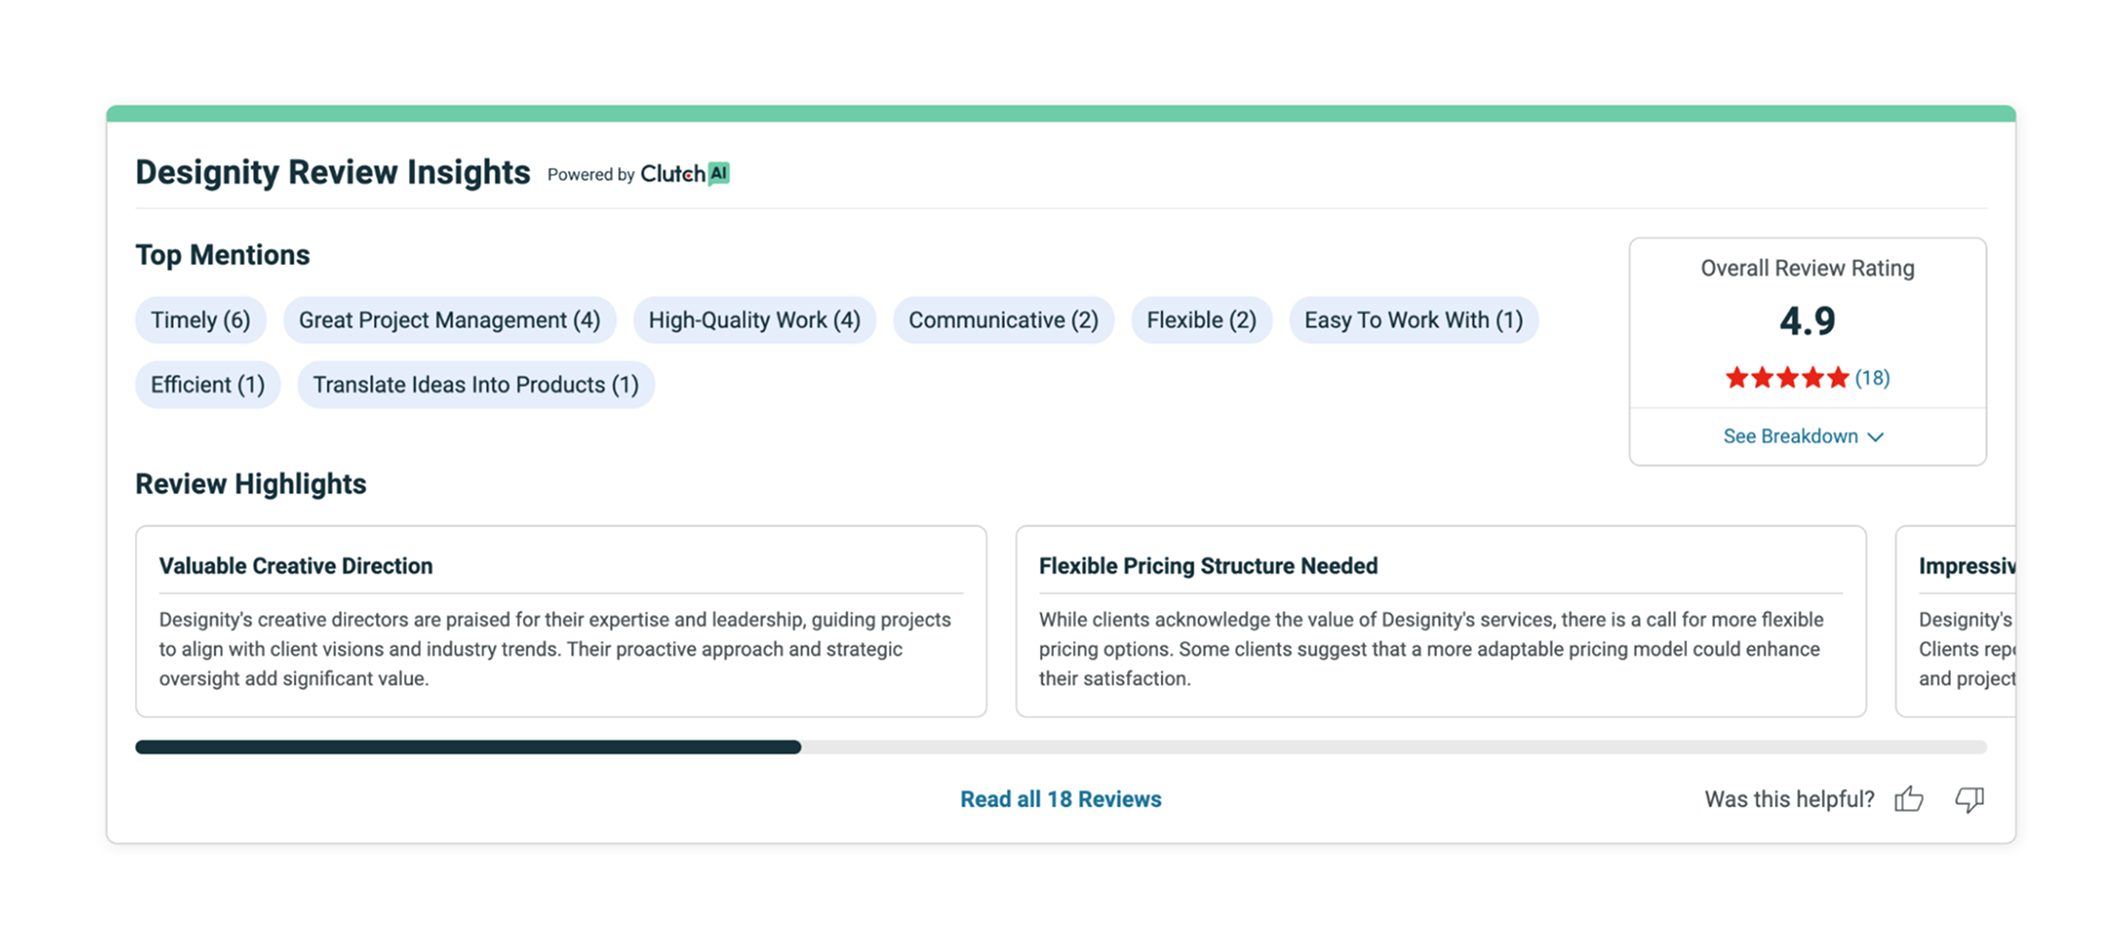
Task: Click the thumbs down icon
Action: (x=1970, y=800)
